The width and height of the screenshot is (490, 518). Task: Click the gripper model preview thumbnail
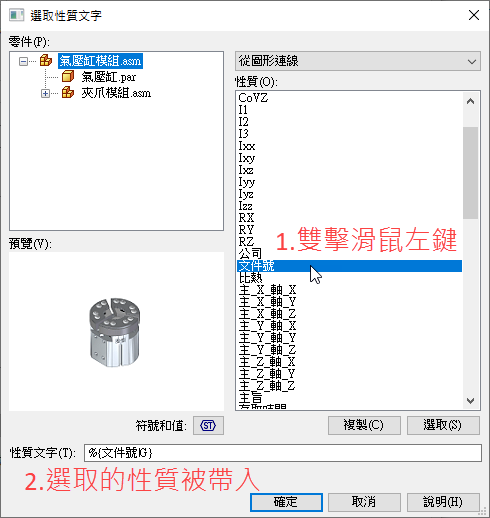(x=115, y=332)
